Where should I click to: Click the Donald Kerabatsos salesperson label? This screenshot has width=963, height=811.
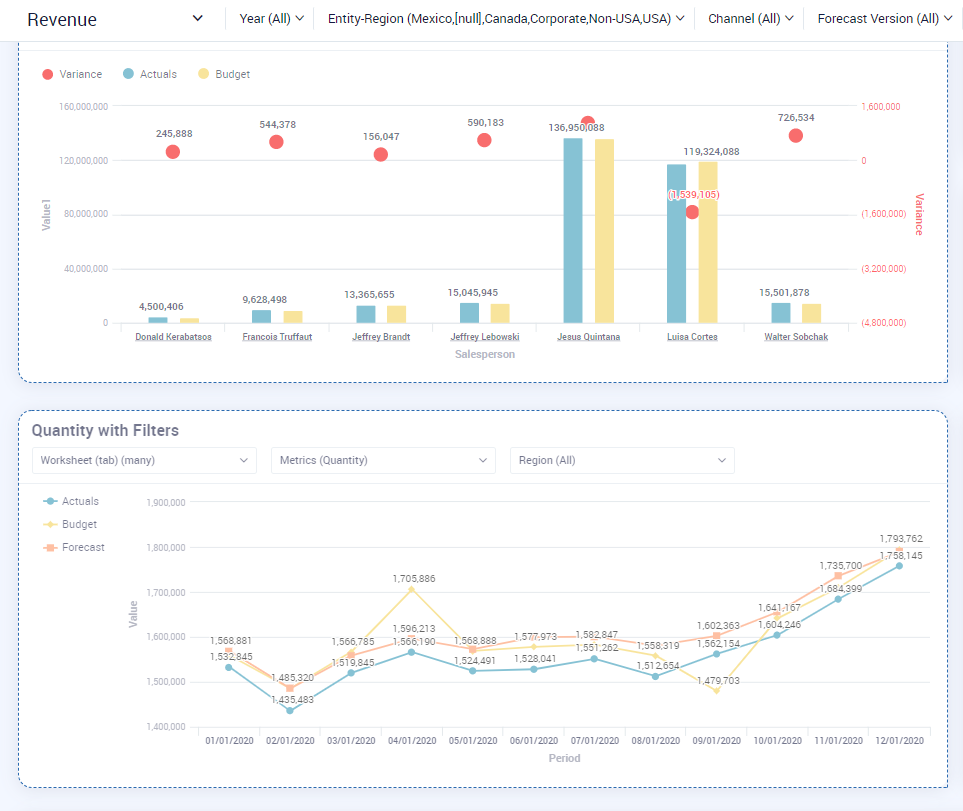[x=173, y=337]
